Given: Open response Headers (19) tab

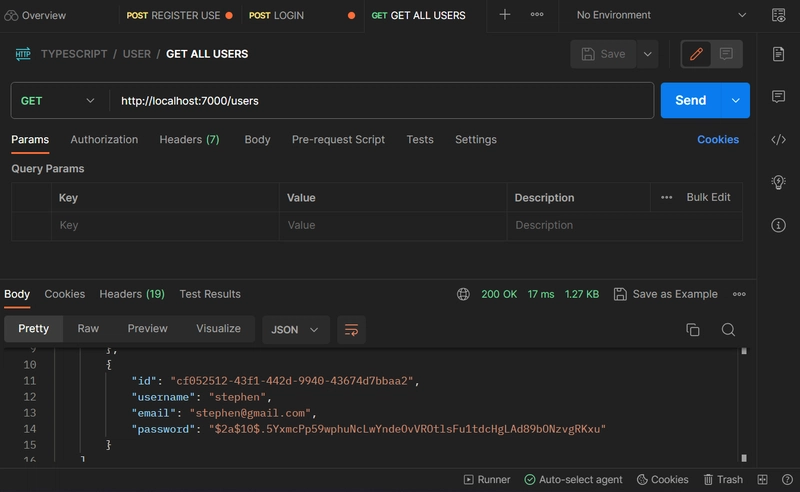Looking at the screenshot, I should click(x=132, y=294).
